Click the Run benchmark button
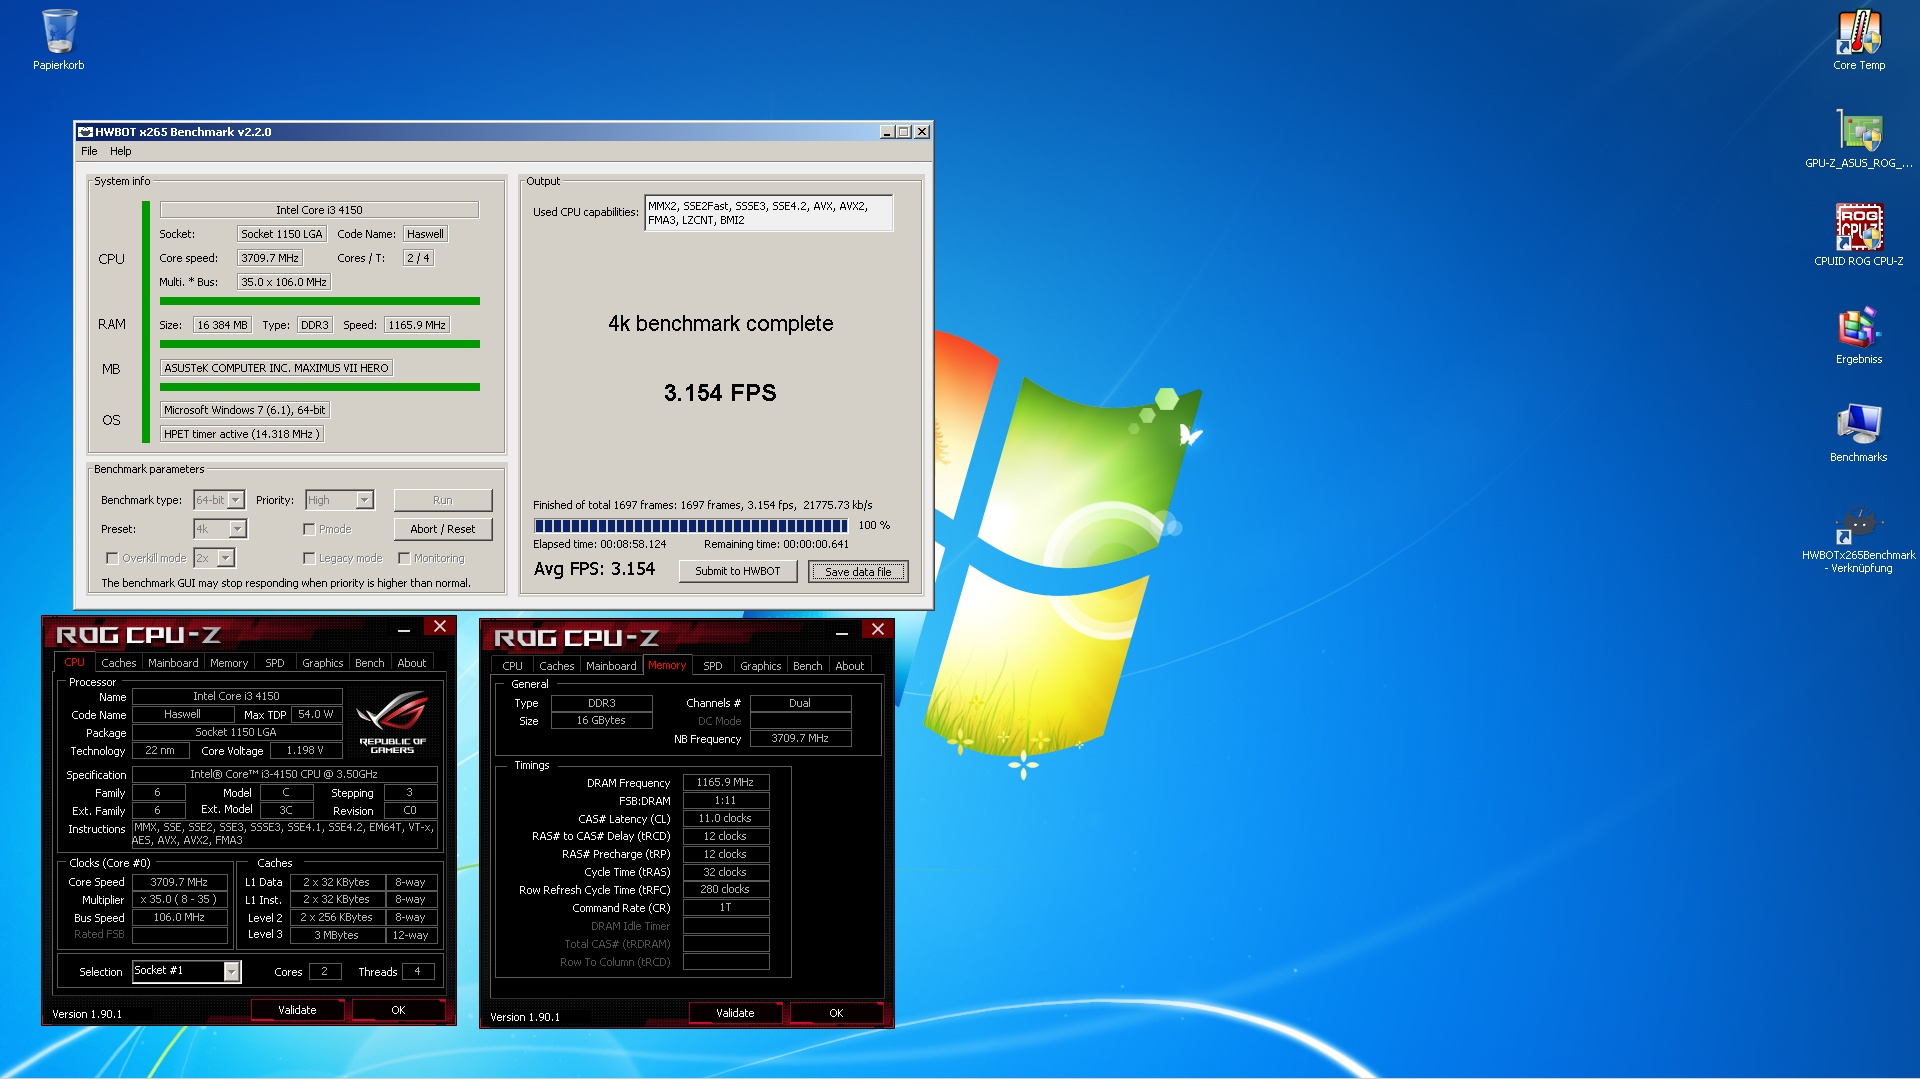 pos(443,500)
